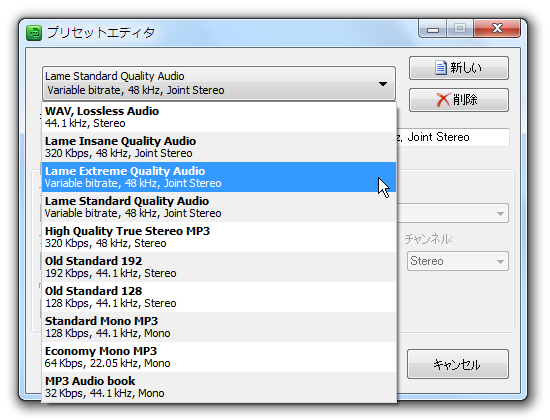550x420 pixels.
Task: Click the キャンセル button
Action: 457,364
